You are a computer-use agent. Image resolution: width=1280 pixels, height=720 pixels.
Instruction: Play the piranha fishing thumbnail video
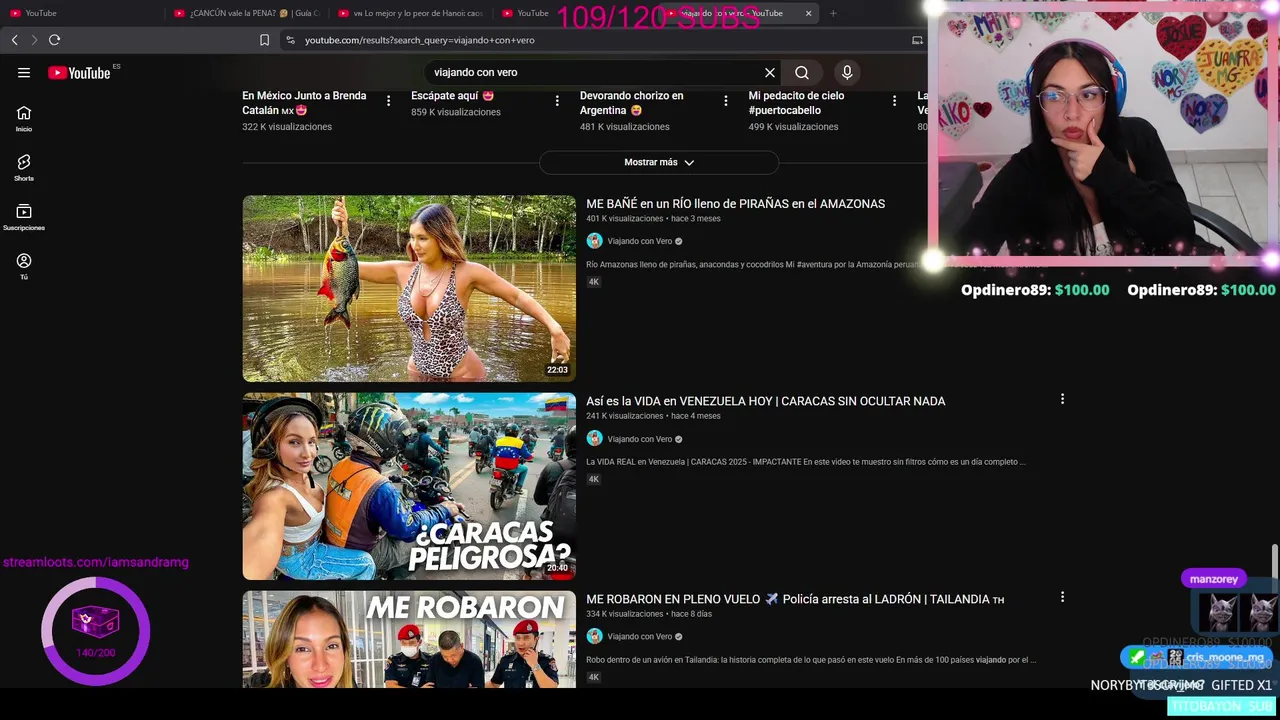tap(409, 288)
